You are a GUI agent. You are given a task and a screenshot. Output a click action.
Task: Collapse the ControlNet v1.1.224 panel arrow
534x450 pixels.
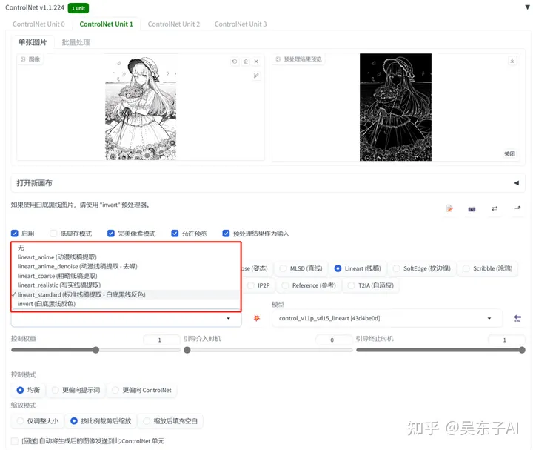528,7
